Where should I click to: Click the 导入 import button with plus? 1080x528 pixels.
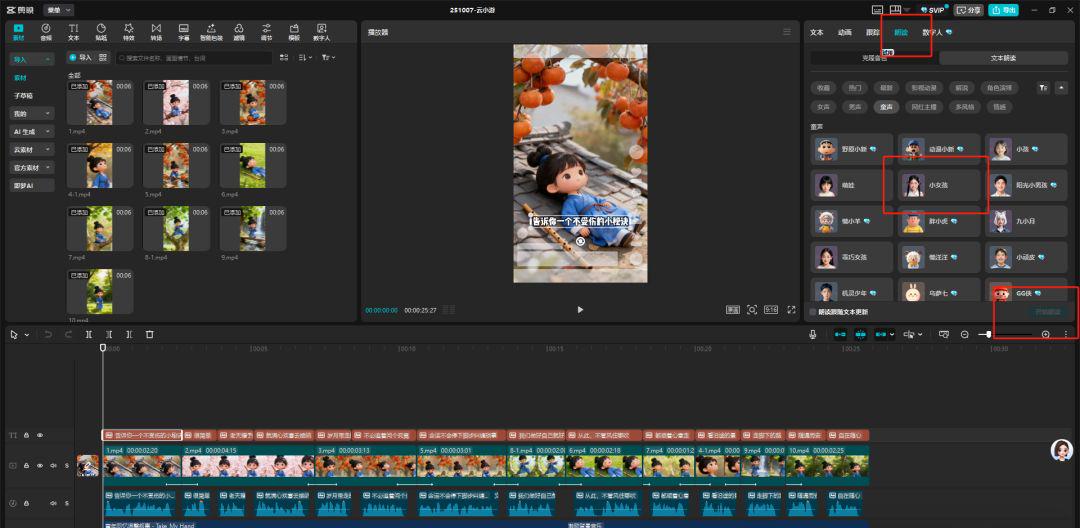pyautogui.click(x=80, y=58)
